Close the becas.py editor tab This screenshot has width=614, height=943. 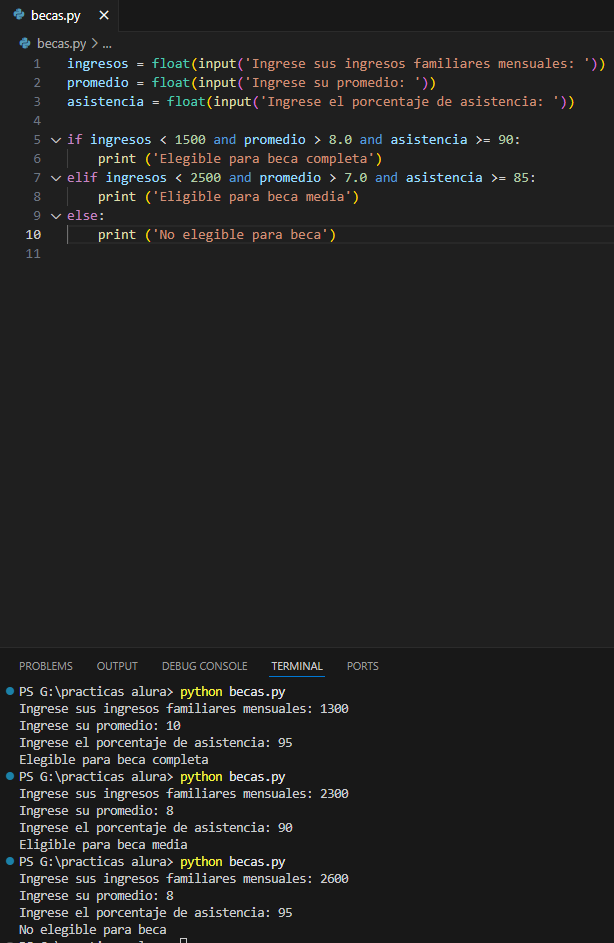coord(104,16)
